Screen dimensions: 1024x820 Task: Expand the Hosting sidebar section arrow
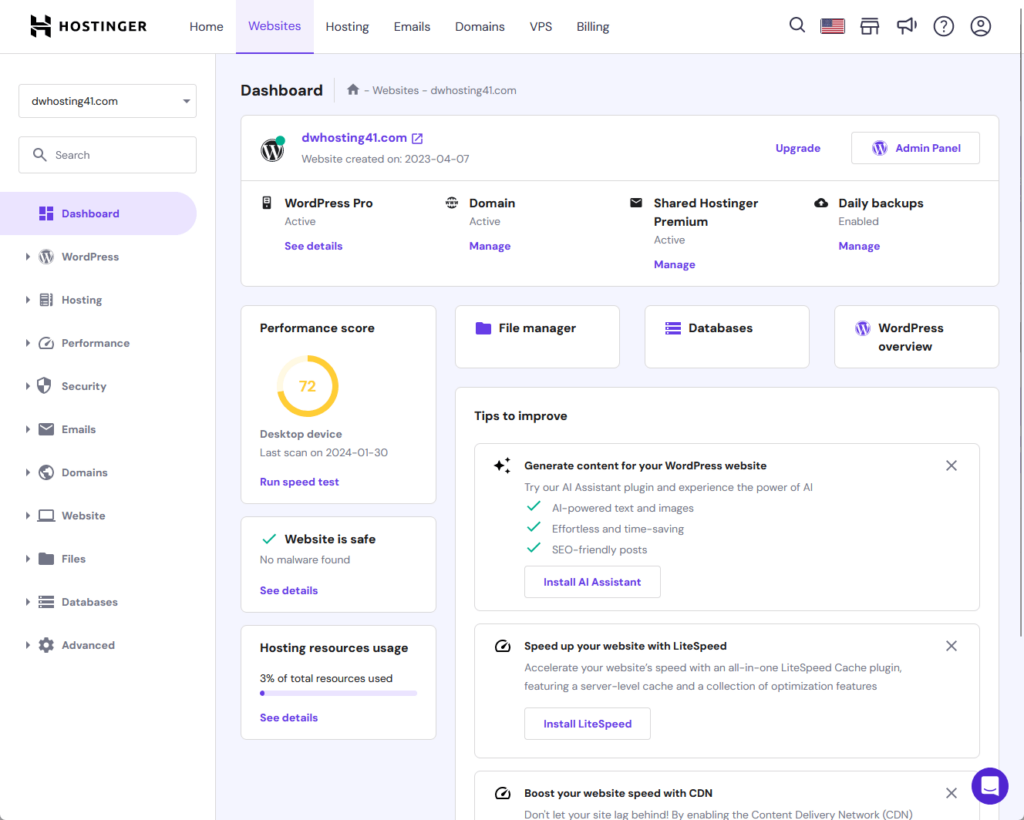pos(27,300)
